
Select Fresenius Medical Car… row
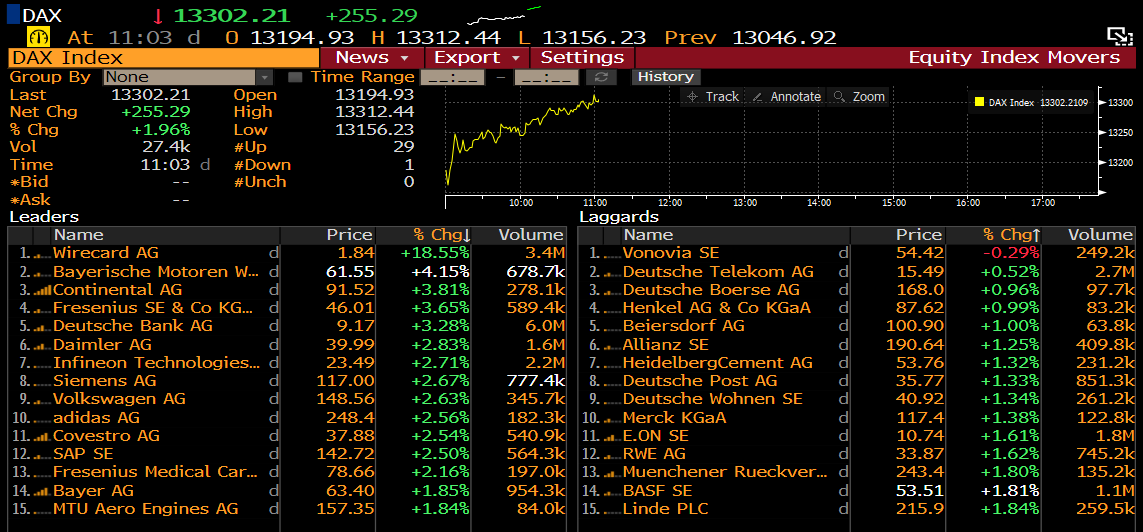coord(286,472)
